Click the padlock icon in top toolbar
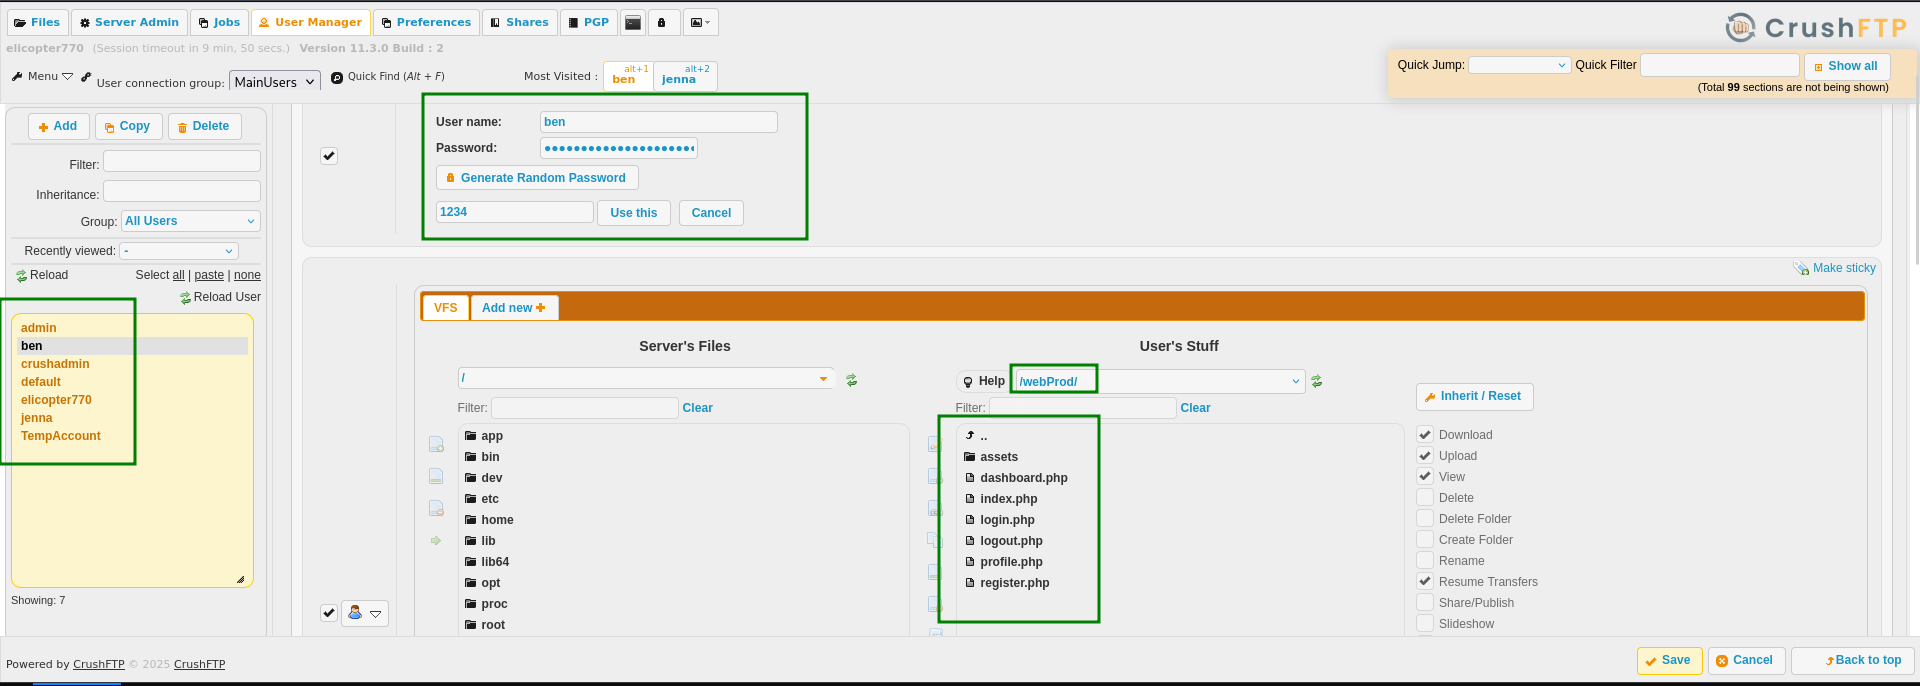The height and width of the screenshot is (686, 1920). pos(661,22)
